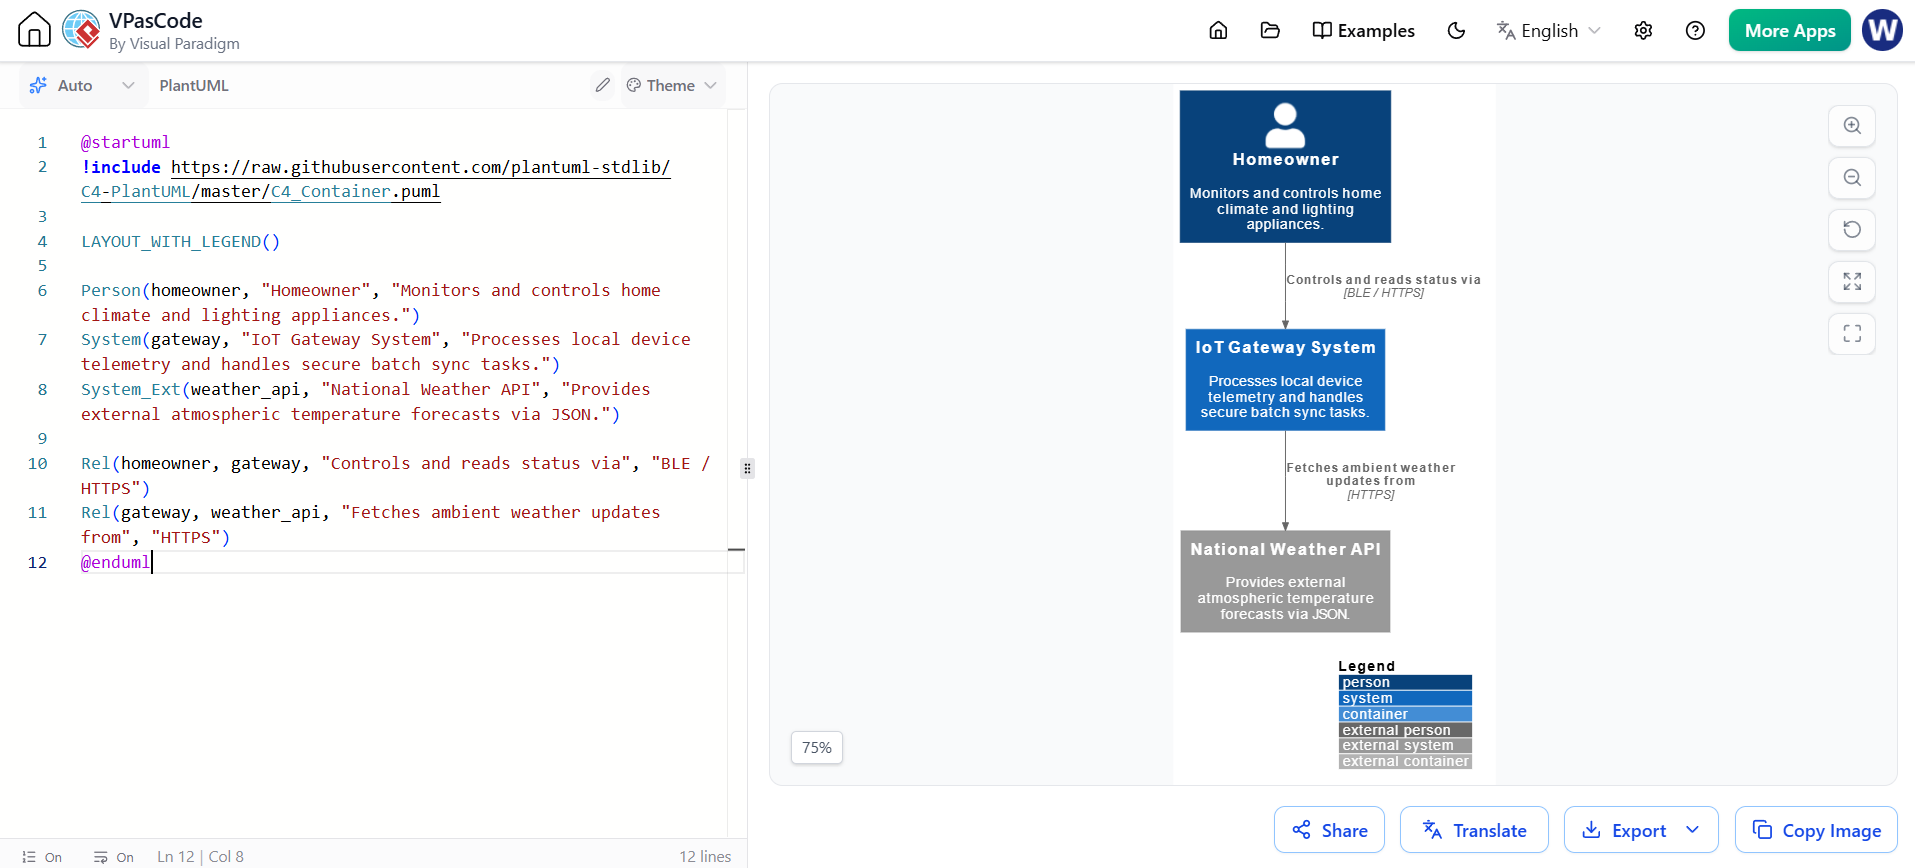Click the 12 lines count in status bar

(x=705, y=857)
